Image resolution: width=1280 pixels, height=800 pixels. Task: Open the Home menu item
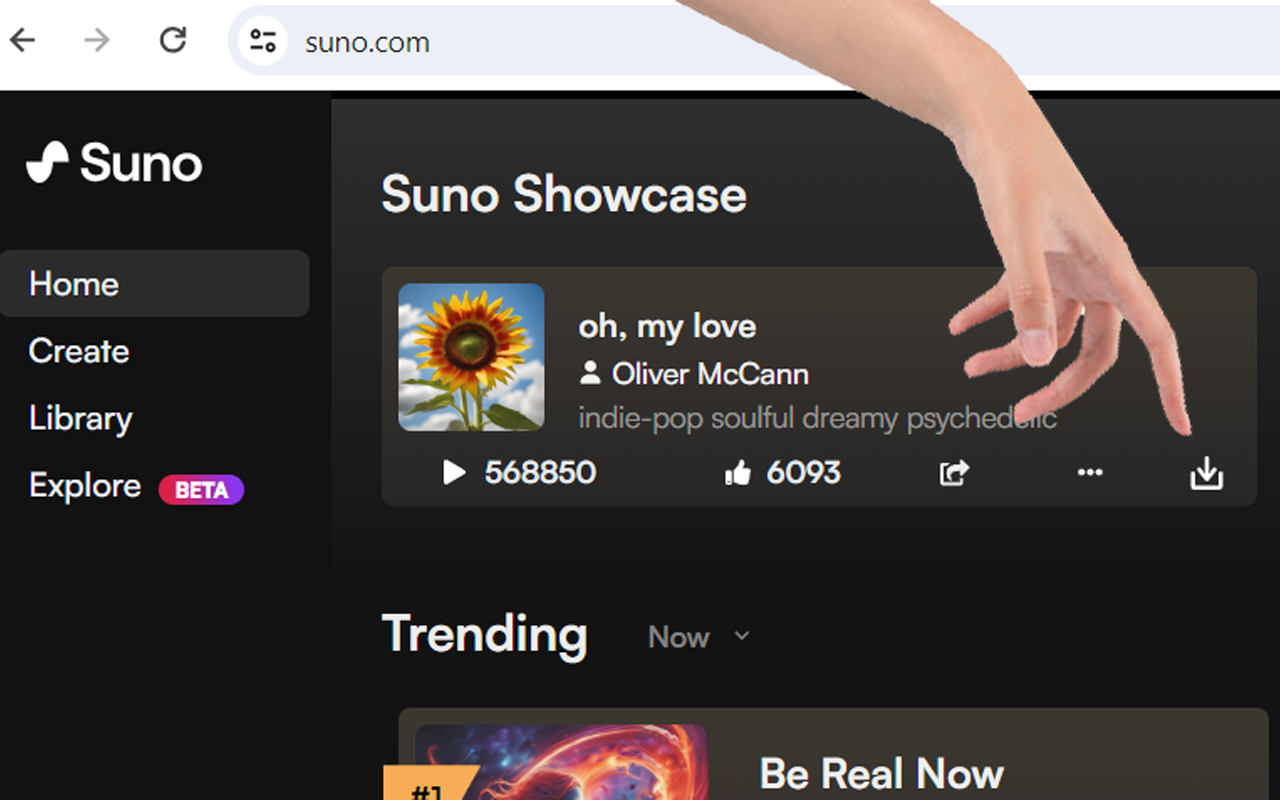click(154, 284)
